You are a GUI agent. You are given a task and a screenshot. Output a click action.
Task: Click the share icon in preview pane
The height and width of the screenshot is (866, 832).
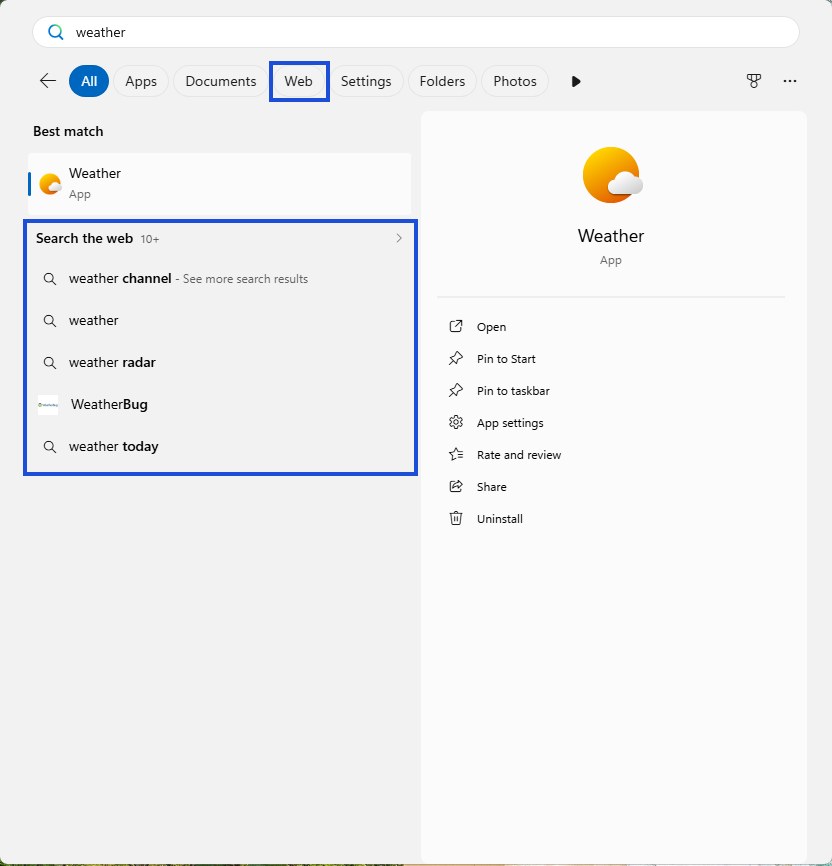click(456, 487)
